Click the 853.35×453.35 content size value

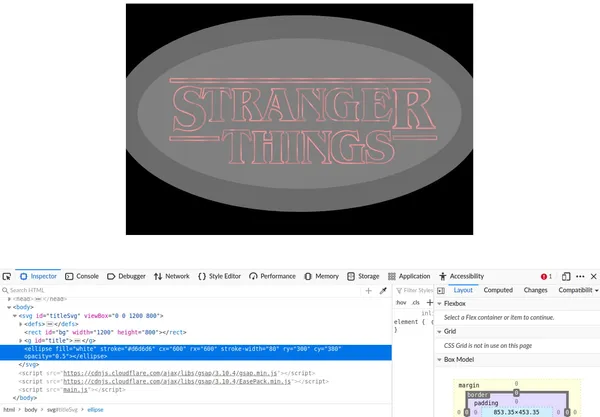(x=516, y=412)
